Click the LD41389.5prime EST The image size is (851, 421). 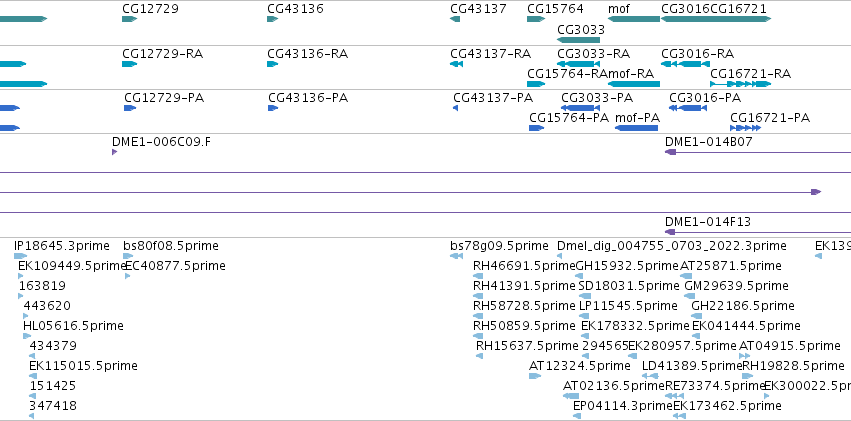[650, 376]
